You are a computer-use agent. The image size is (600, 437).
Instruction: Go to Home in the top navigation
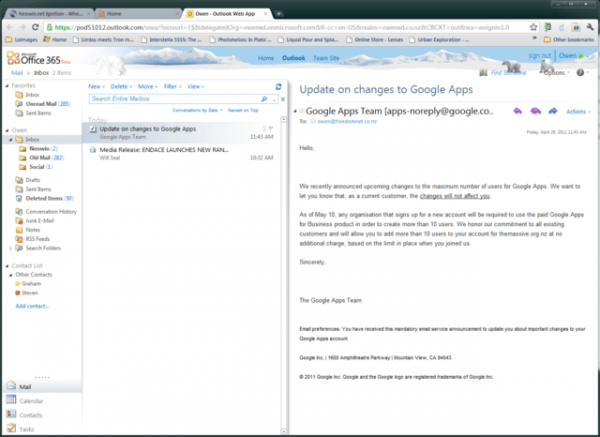coord(266,58)
